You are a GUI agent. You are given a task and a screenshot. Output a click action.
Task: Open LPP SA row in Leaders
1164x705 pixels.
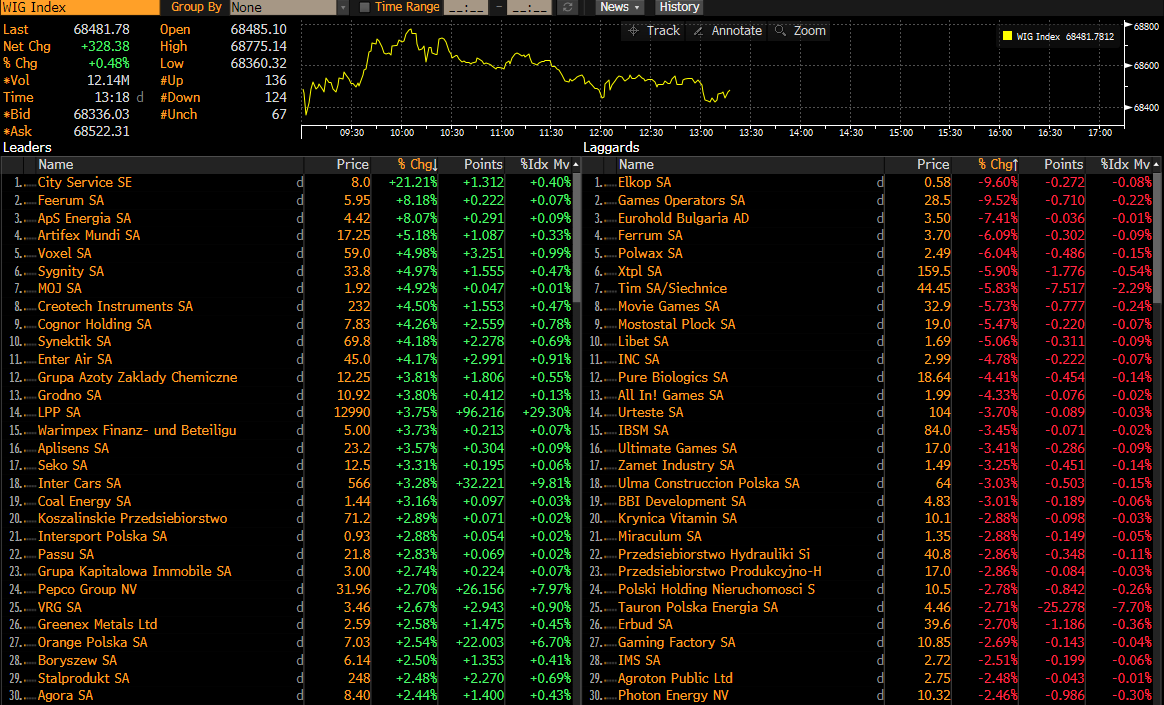point(59,412)
